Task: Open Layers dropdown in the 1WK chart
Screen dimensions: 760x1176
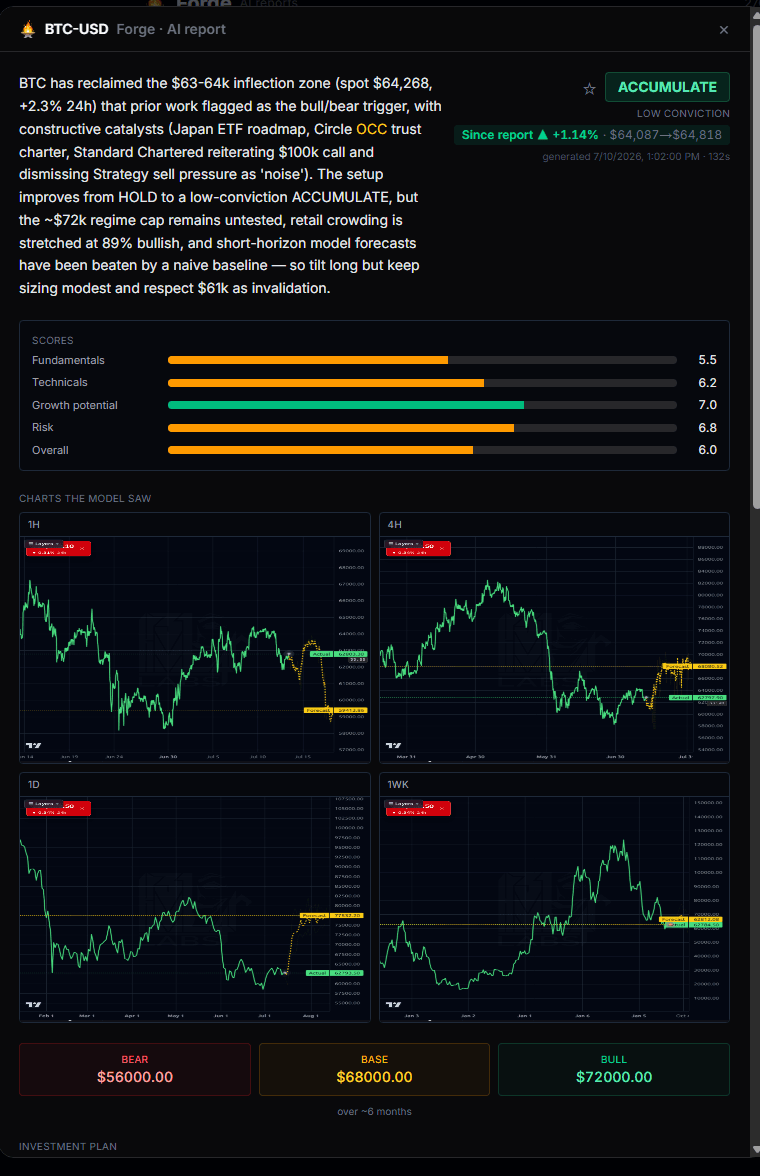Action: (404, 804)
